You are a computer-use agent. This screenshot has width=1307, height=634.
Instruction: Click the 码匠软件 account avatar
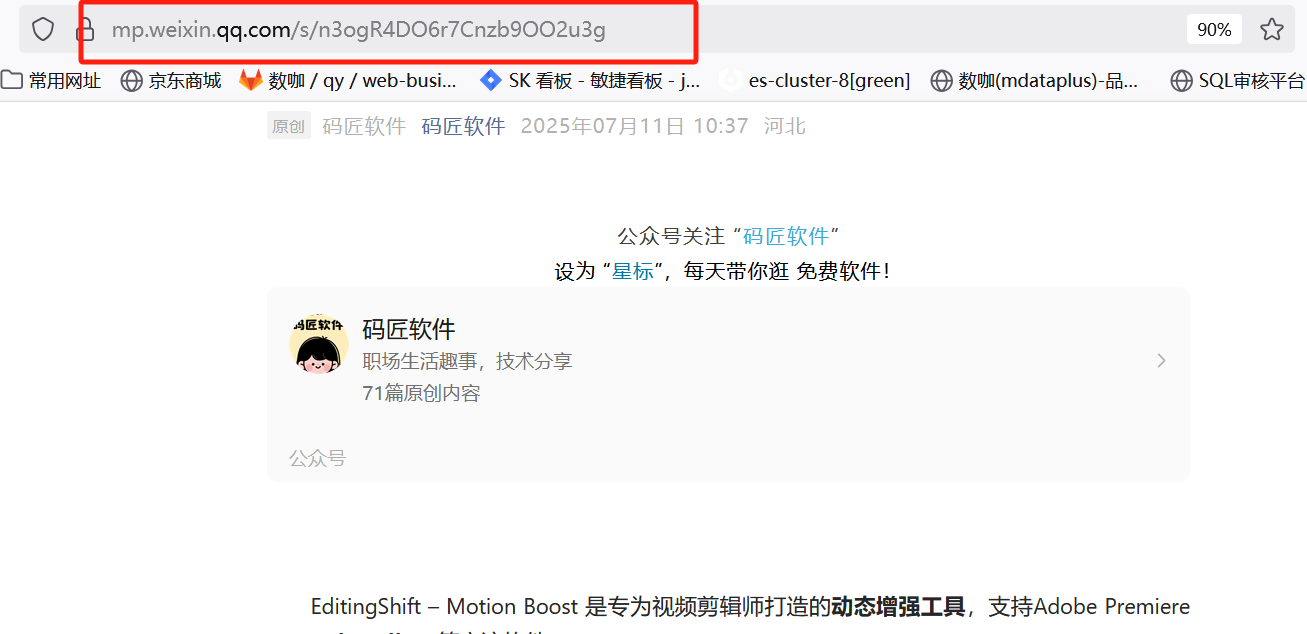pos(318,344)
